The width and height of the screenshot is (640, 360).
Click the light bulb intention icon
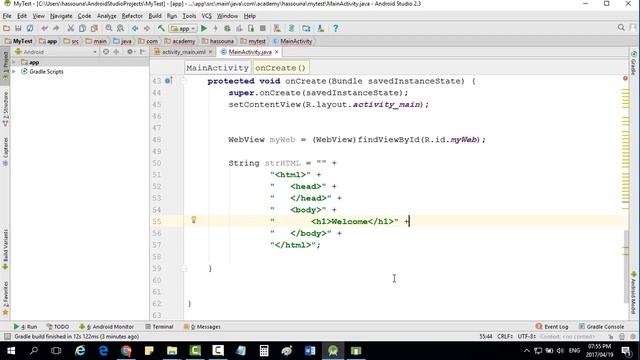tap(194, 220)
